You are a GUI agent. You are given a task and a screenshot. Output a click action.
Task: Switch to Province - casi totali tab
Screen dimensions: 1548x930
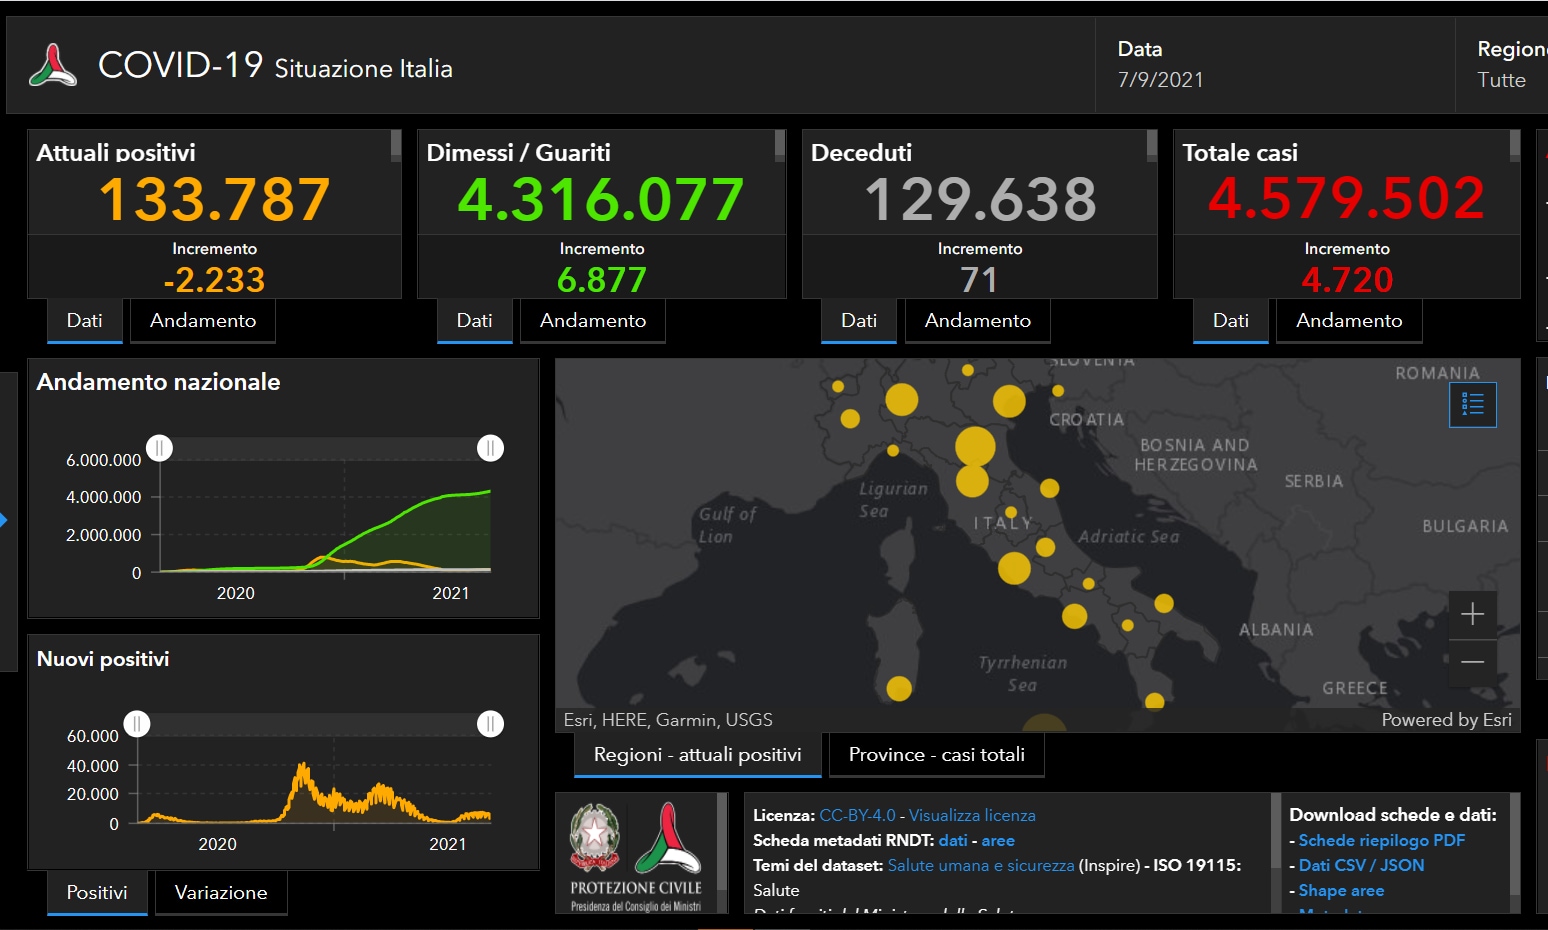coord(936,755)
